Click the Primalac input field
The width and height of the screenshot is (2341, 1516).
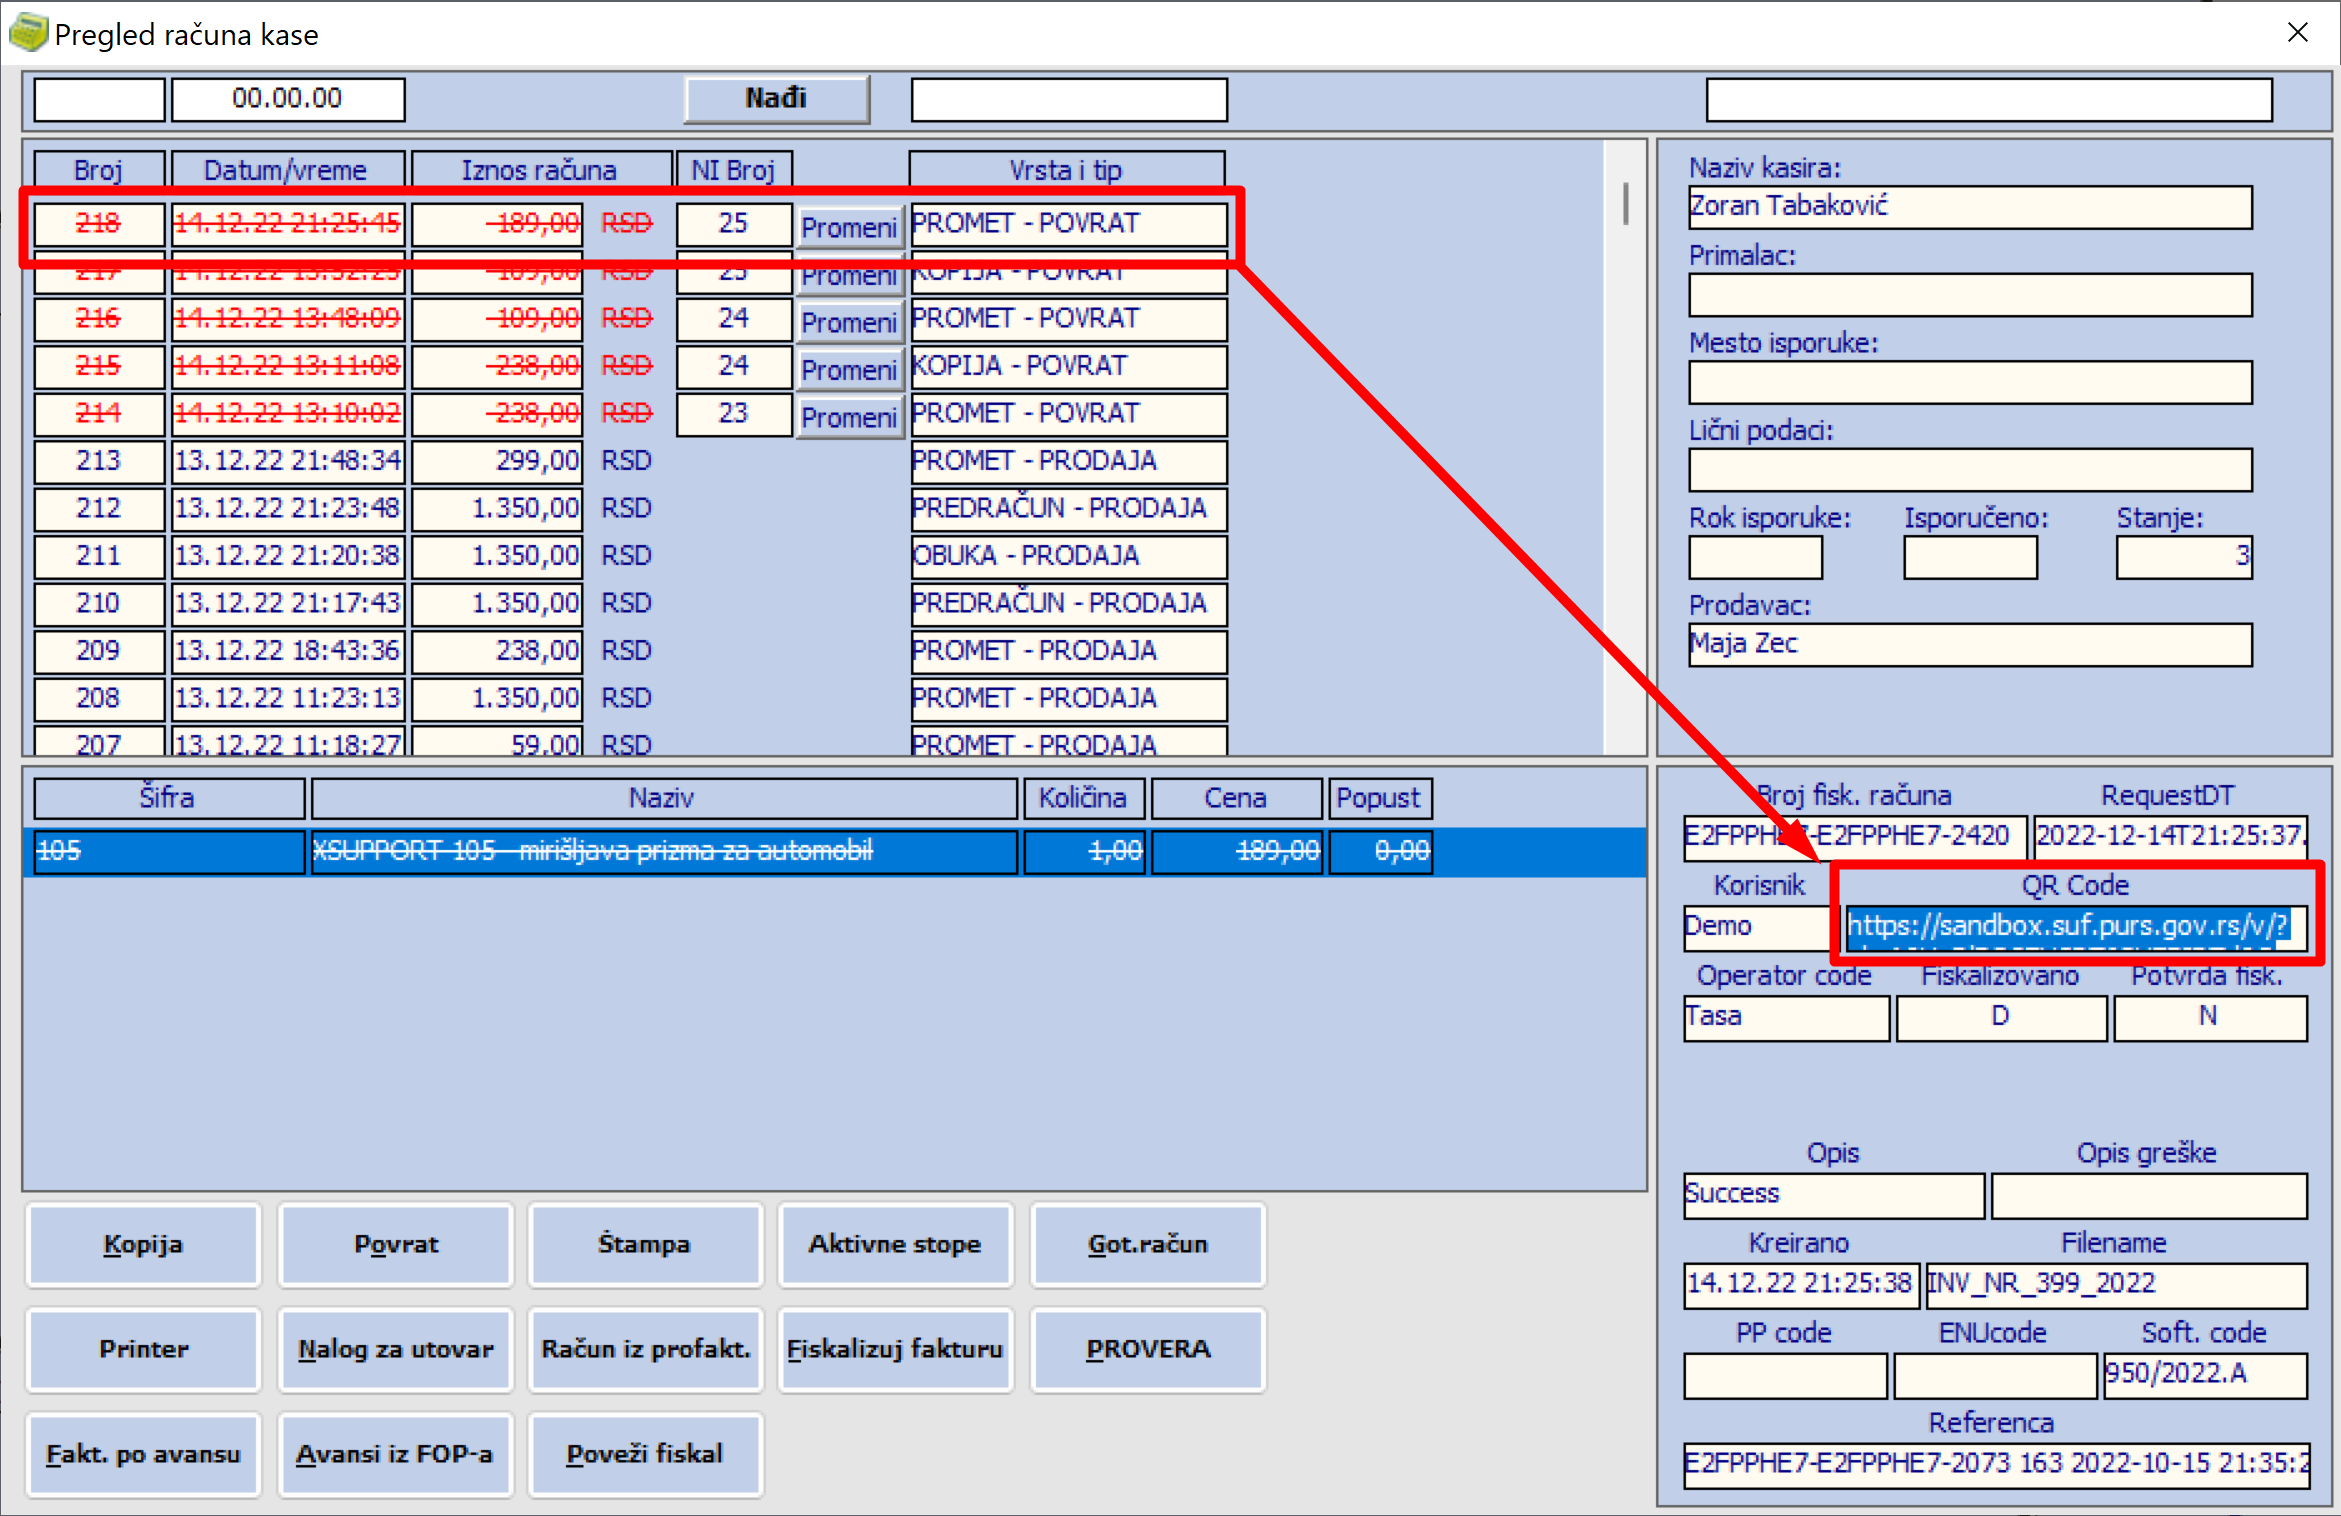(1970, 295)
